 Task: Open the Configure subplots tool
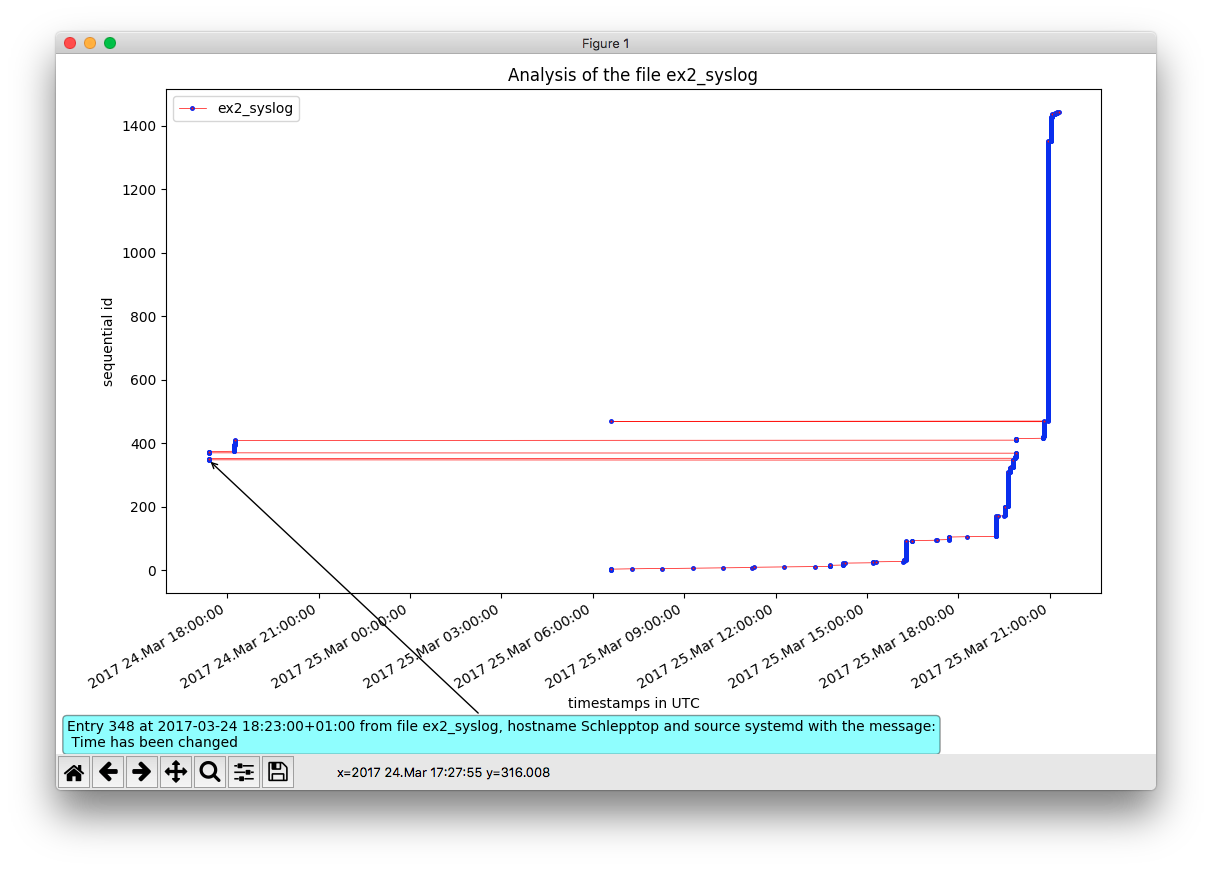point(244,772)
